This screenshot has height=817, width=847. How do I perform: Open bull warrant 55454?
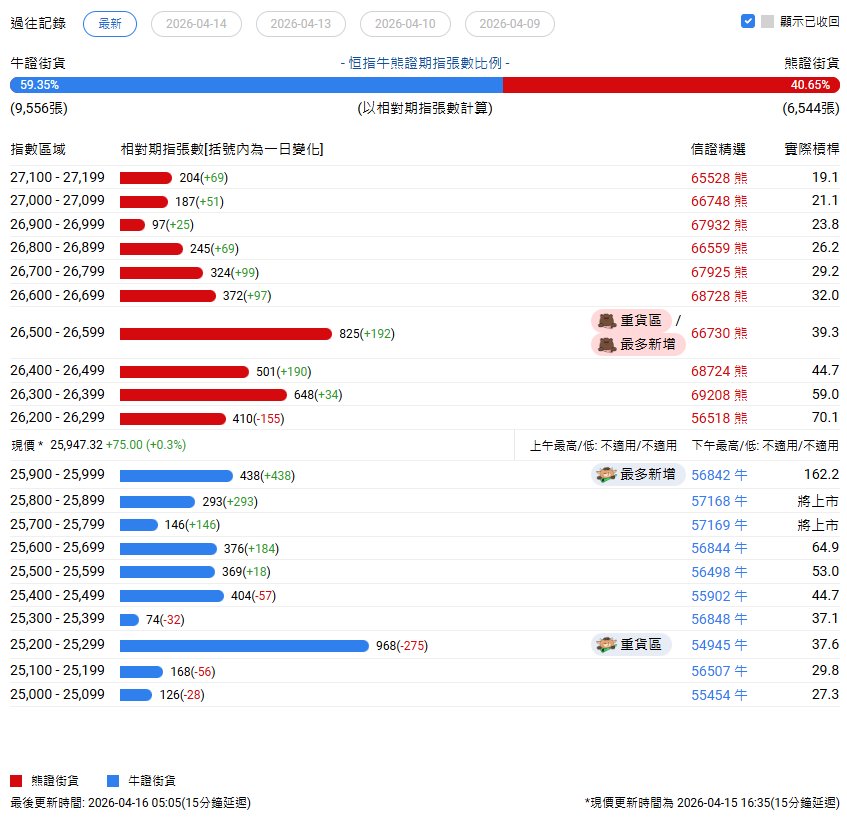coord(719,695)
